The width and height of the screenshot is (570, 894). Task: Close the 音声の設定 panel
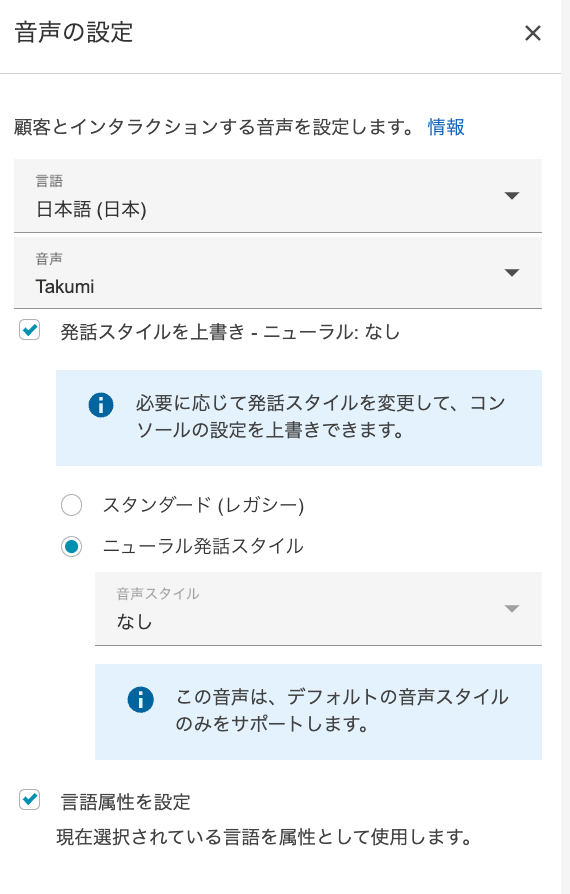[x=532, y=33]
